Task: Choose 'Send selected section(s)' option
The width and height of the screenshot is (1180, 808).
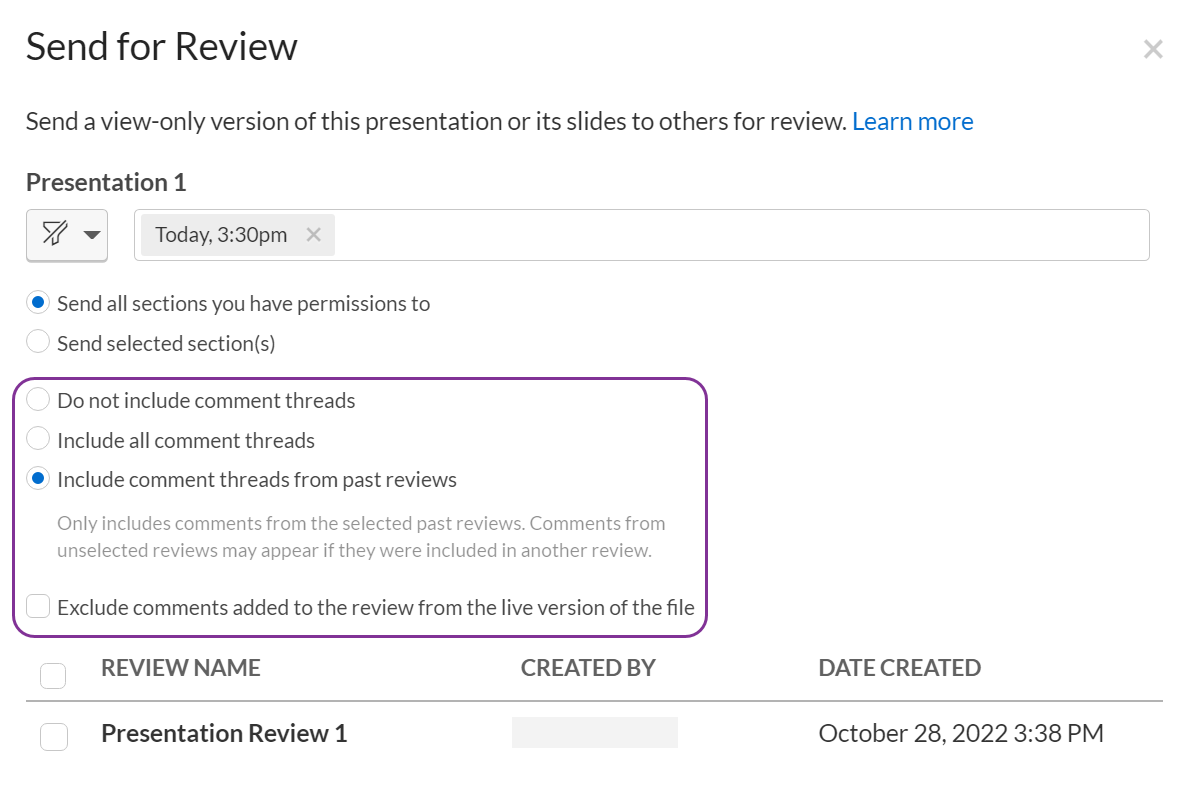Action: coord(37,341)
